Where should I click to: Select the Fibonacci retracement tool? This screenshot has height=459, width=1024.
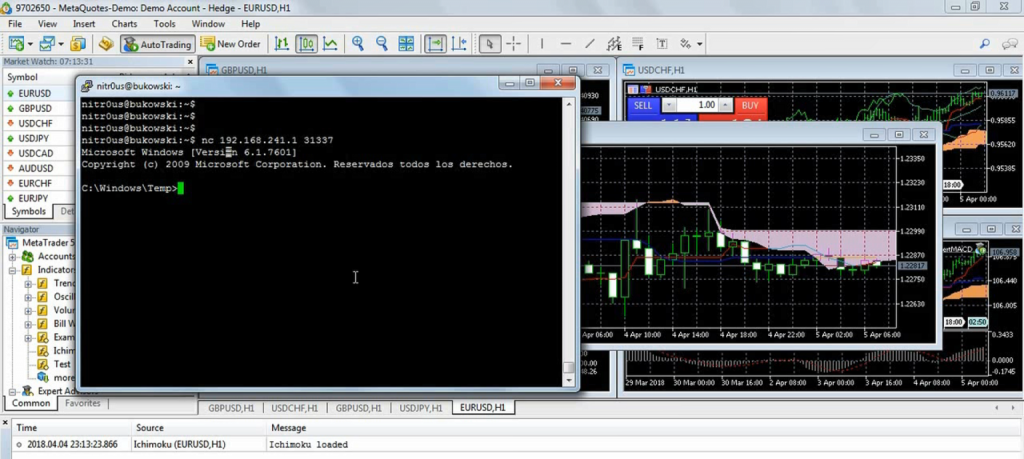(638, 44)
